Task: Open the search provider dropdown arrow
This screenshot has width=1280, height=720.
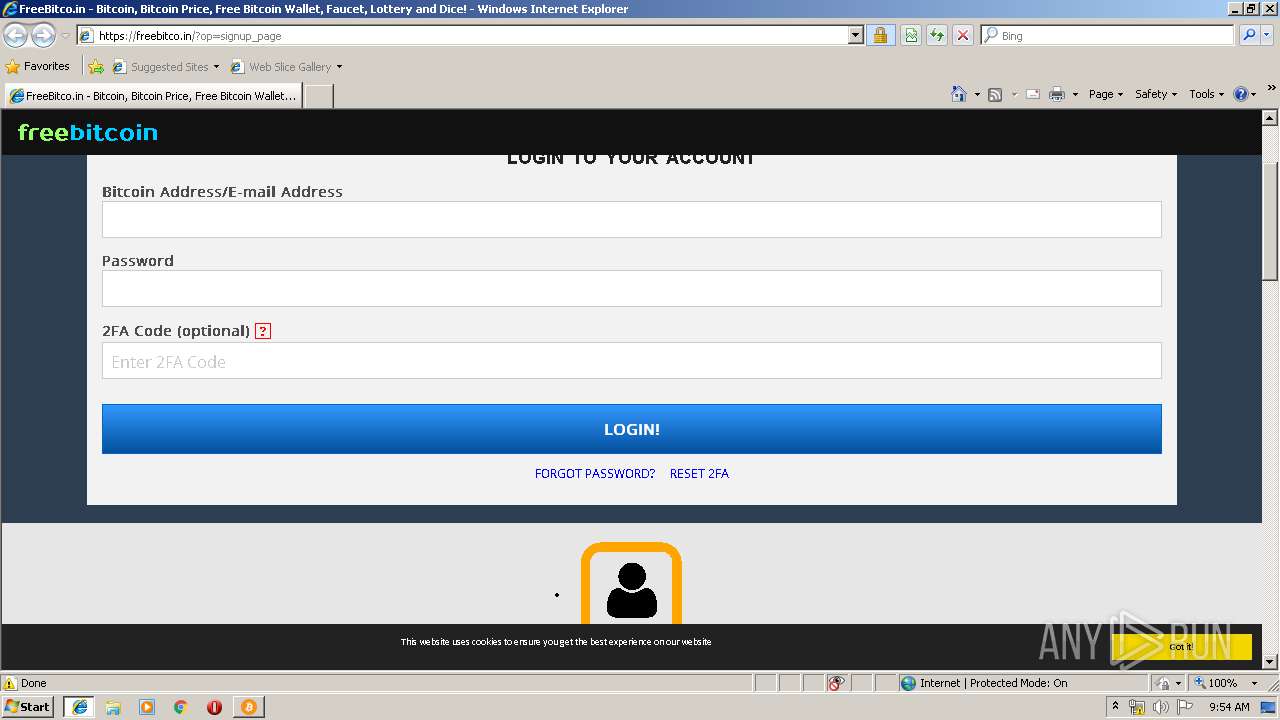Action: (1268, 35)
